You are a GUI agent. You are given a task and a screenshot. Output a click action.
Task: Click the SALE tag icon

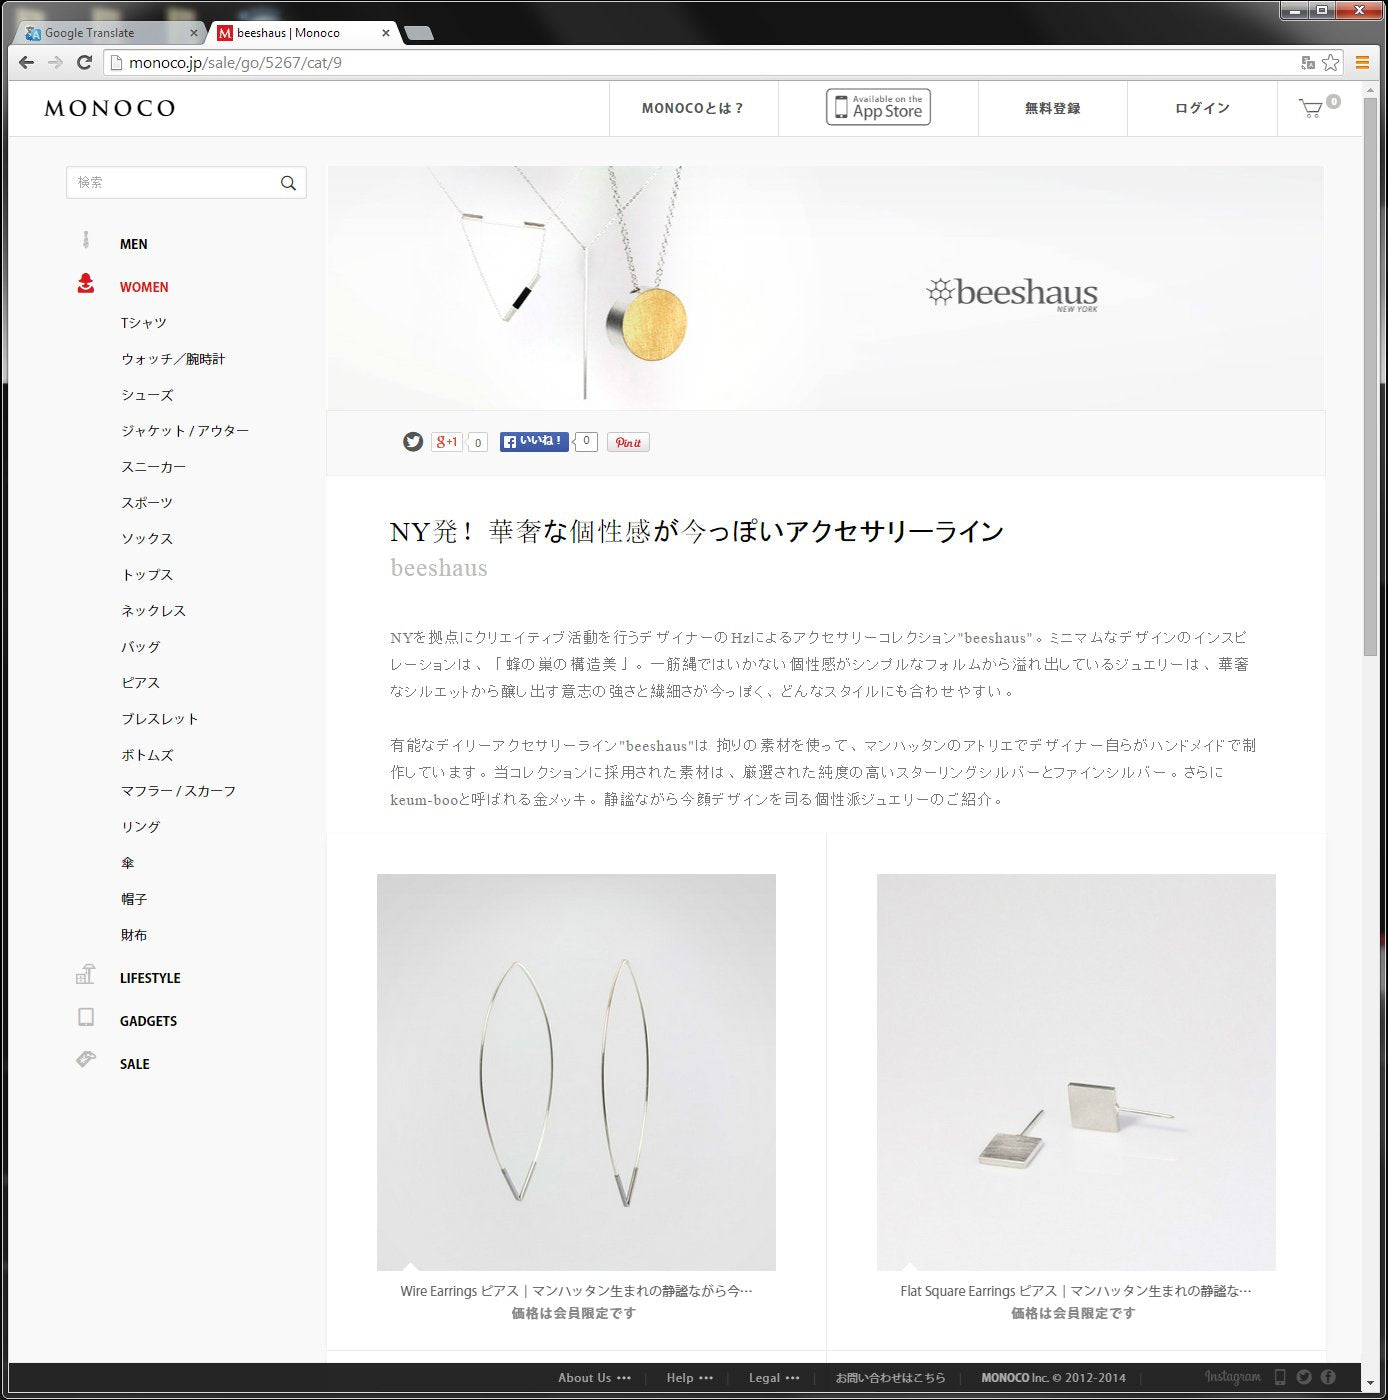(x=86, y=1059)
